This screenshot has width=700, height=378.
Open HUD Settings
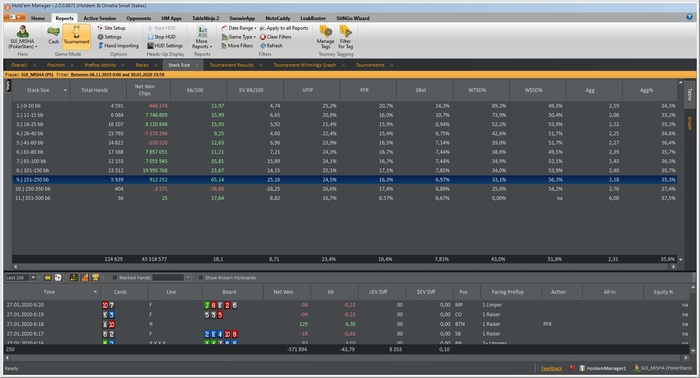coord(165,46)
